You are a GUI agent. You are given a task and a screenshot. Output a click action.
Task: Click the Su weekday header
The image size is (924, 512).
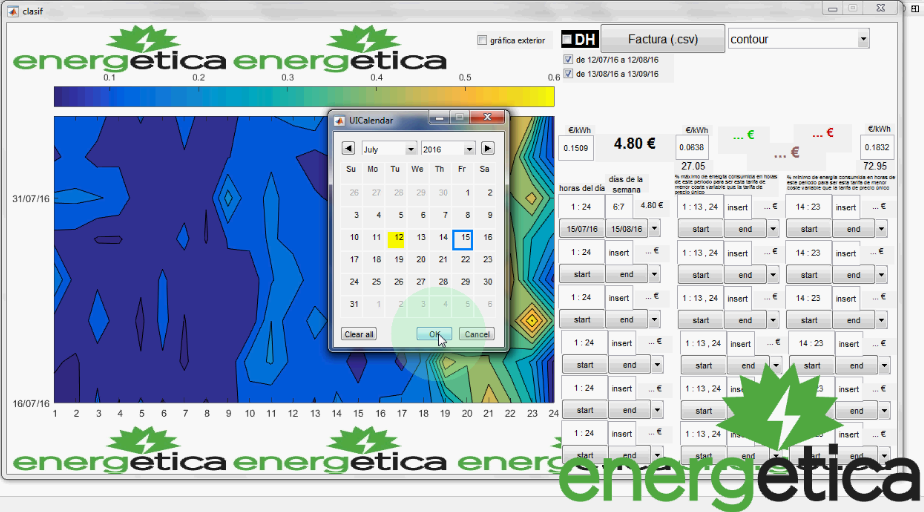point(351,169)
